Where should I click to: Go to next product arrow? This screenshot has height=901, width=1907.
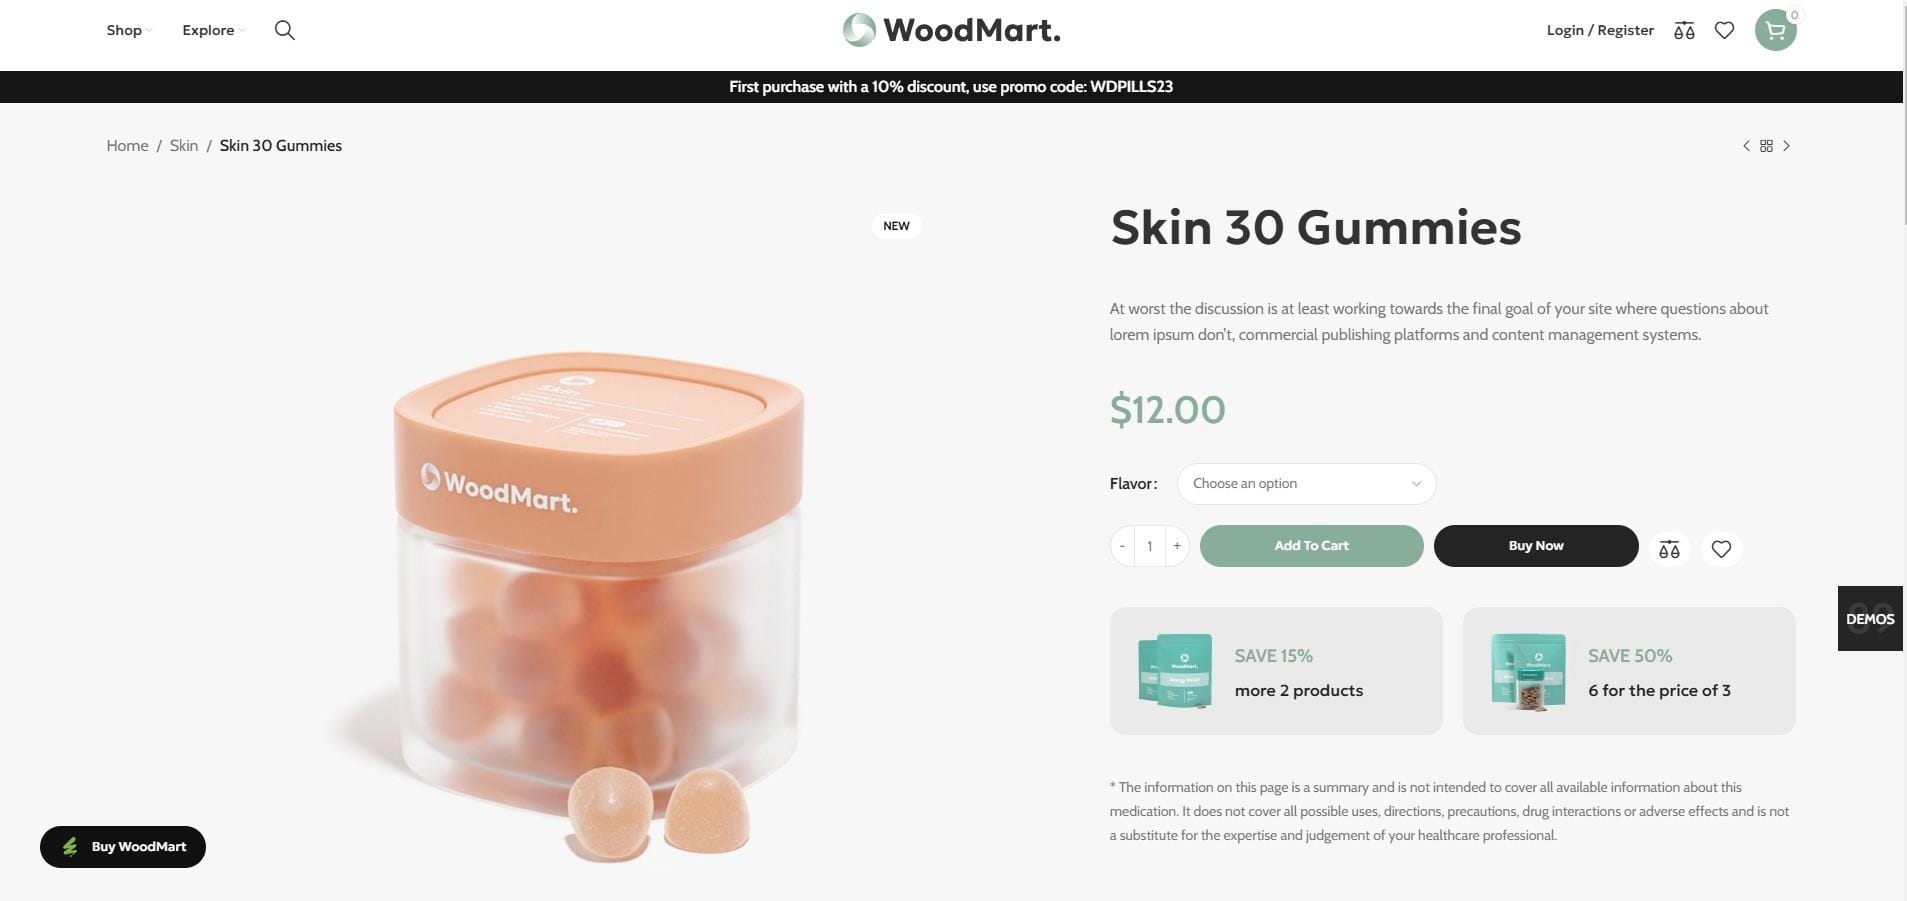[x=1787, y=146]
